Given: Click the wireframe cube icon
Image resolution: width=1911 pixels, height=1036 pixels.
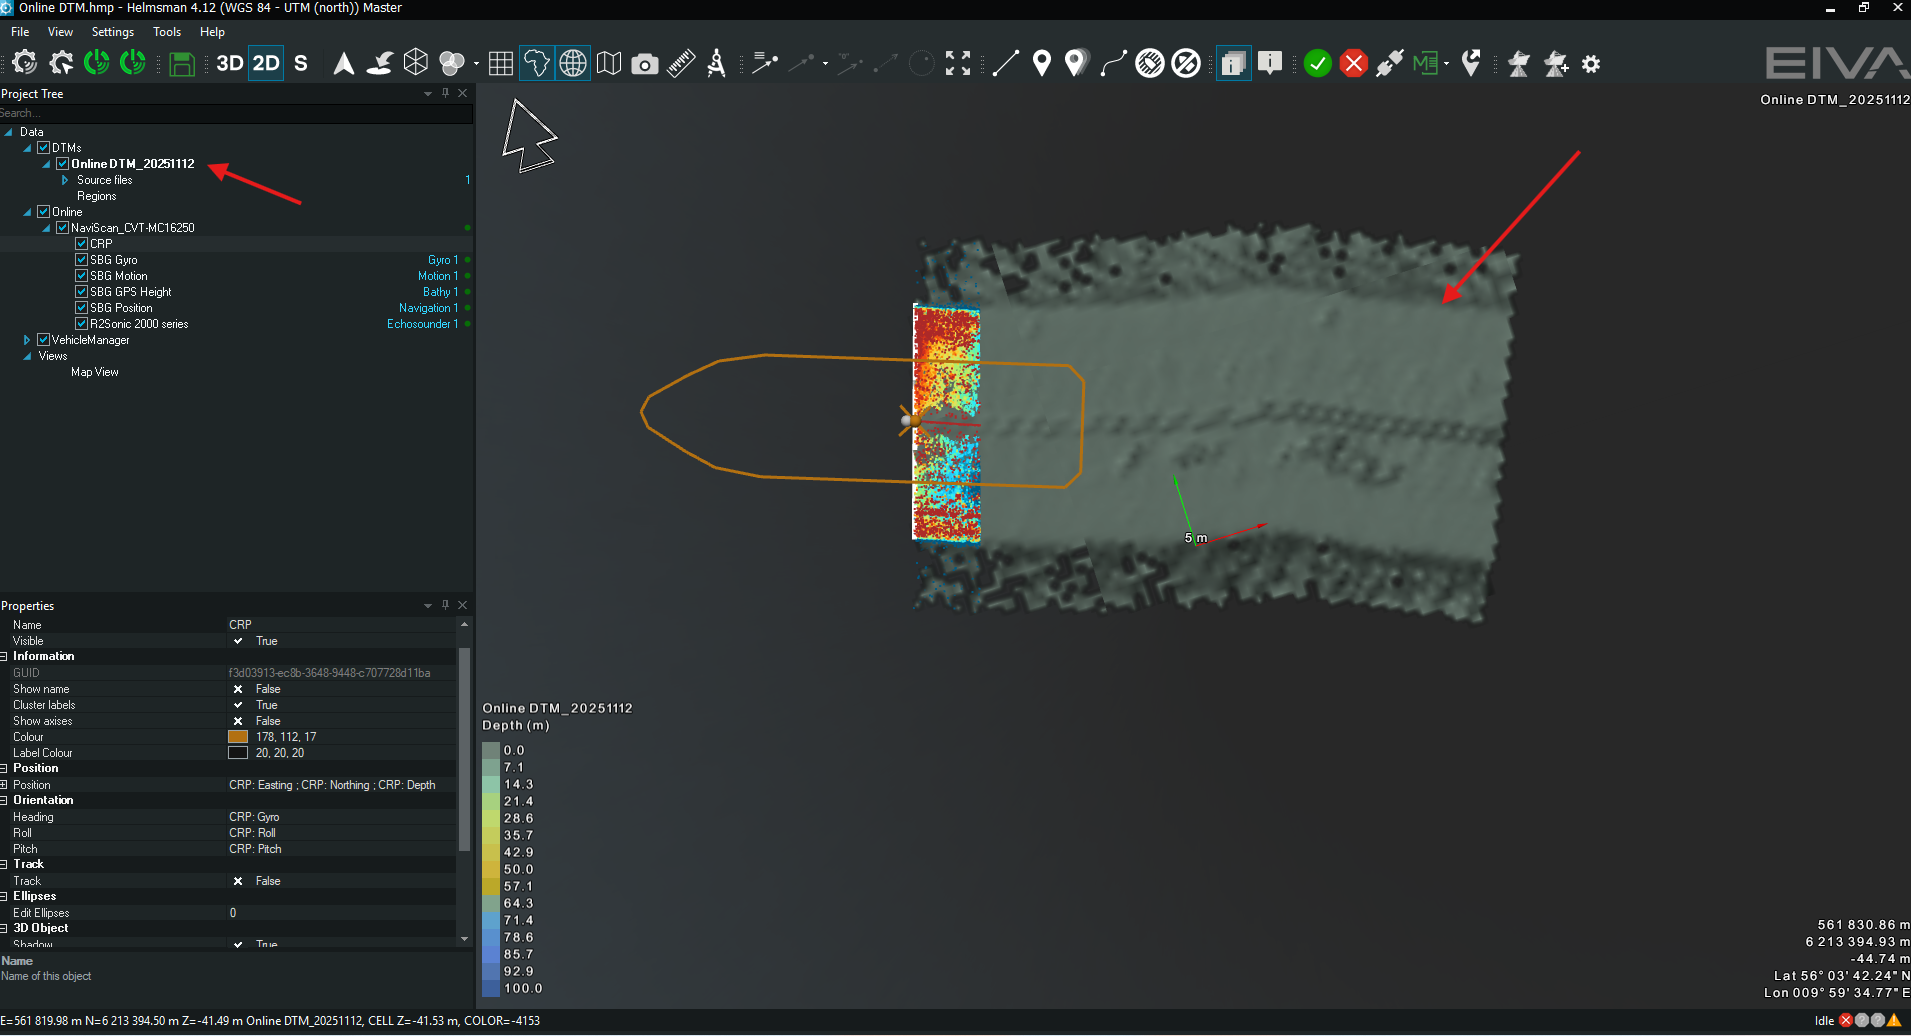Looking at the screenshot, I should point(416,64).
